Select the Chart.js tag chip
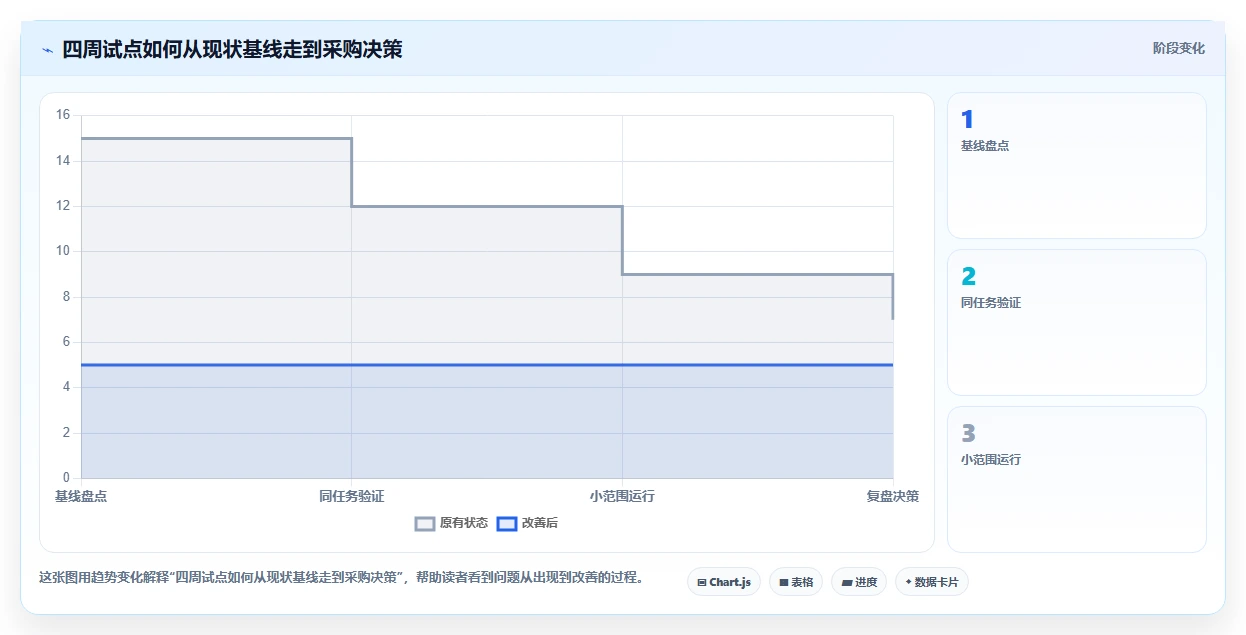This screenshot has height=635, width=1246. (724, 582)
